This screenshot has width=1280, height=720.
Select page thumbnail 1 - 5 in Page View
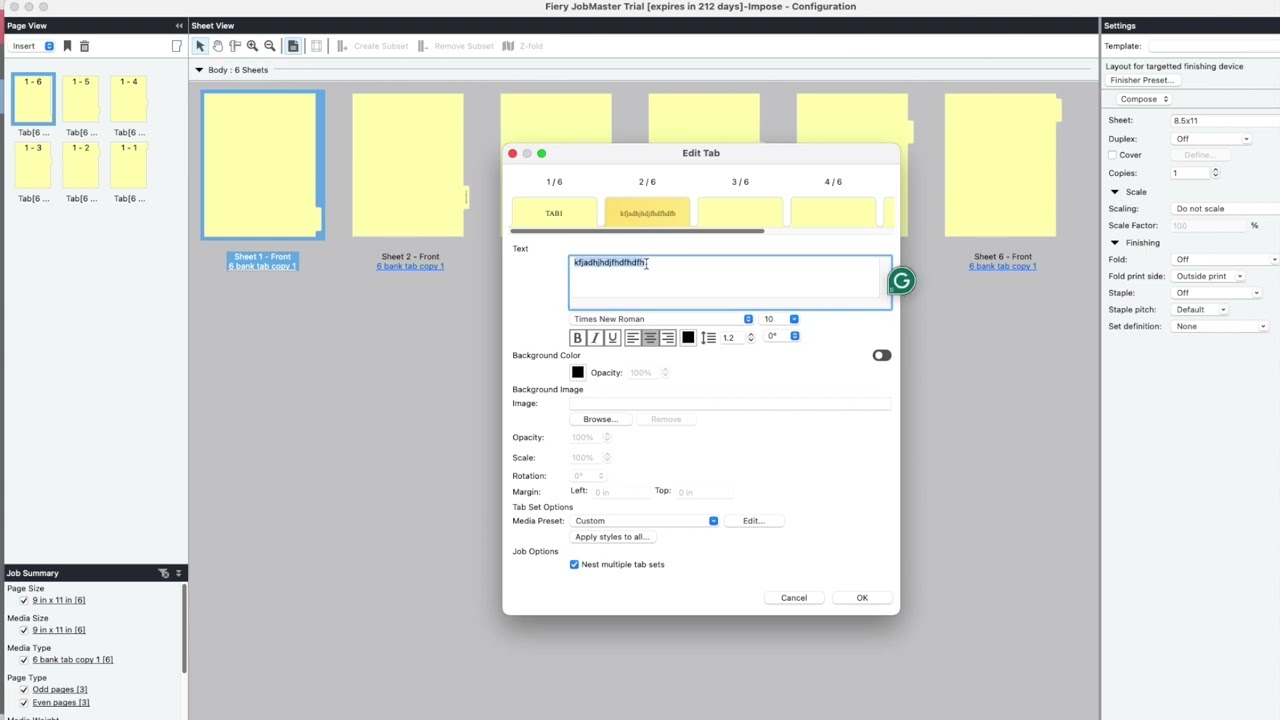[x=81, y=100]
